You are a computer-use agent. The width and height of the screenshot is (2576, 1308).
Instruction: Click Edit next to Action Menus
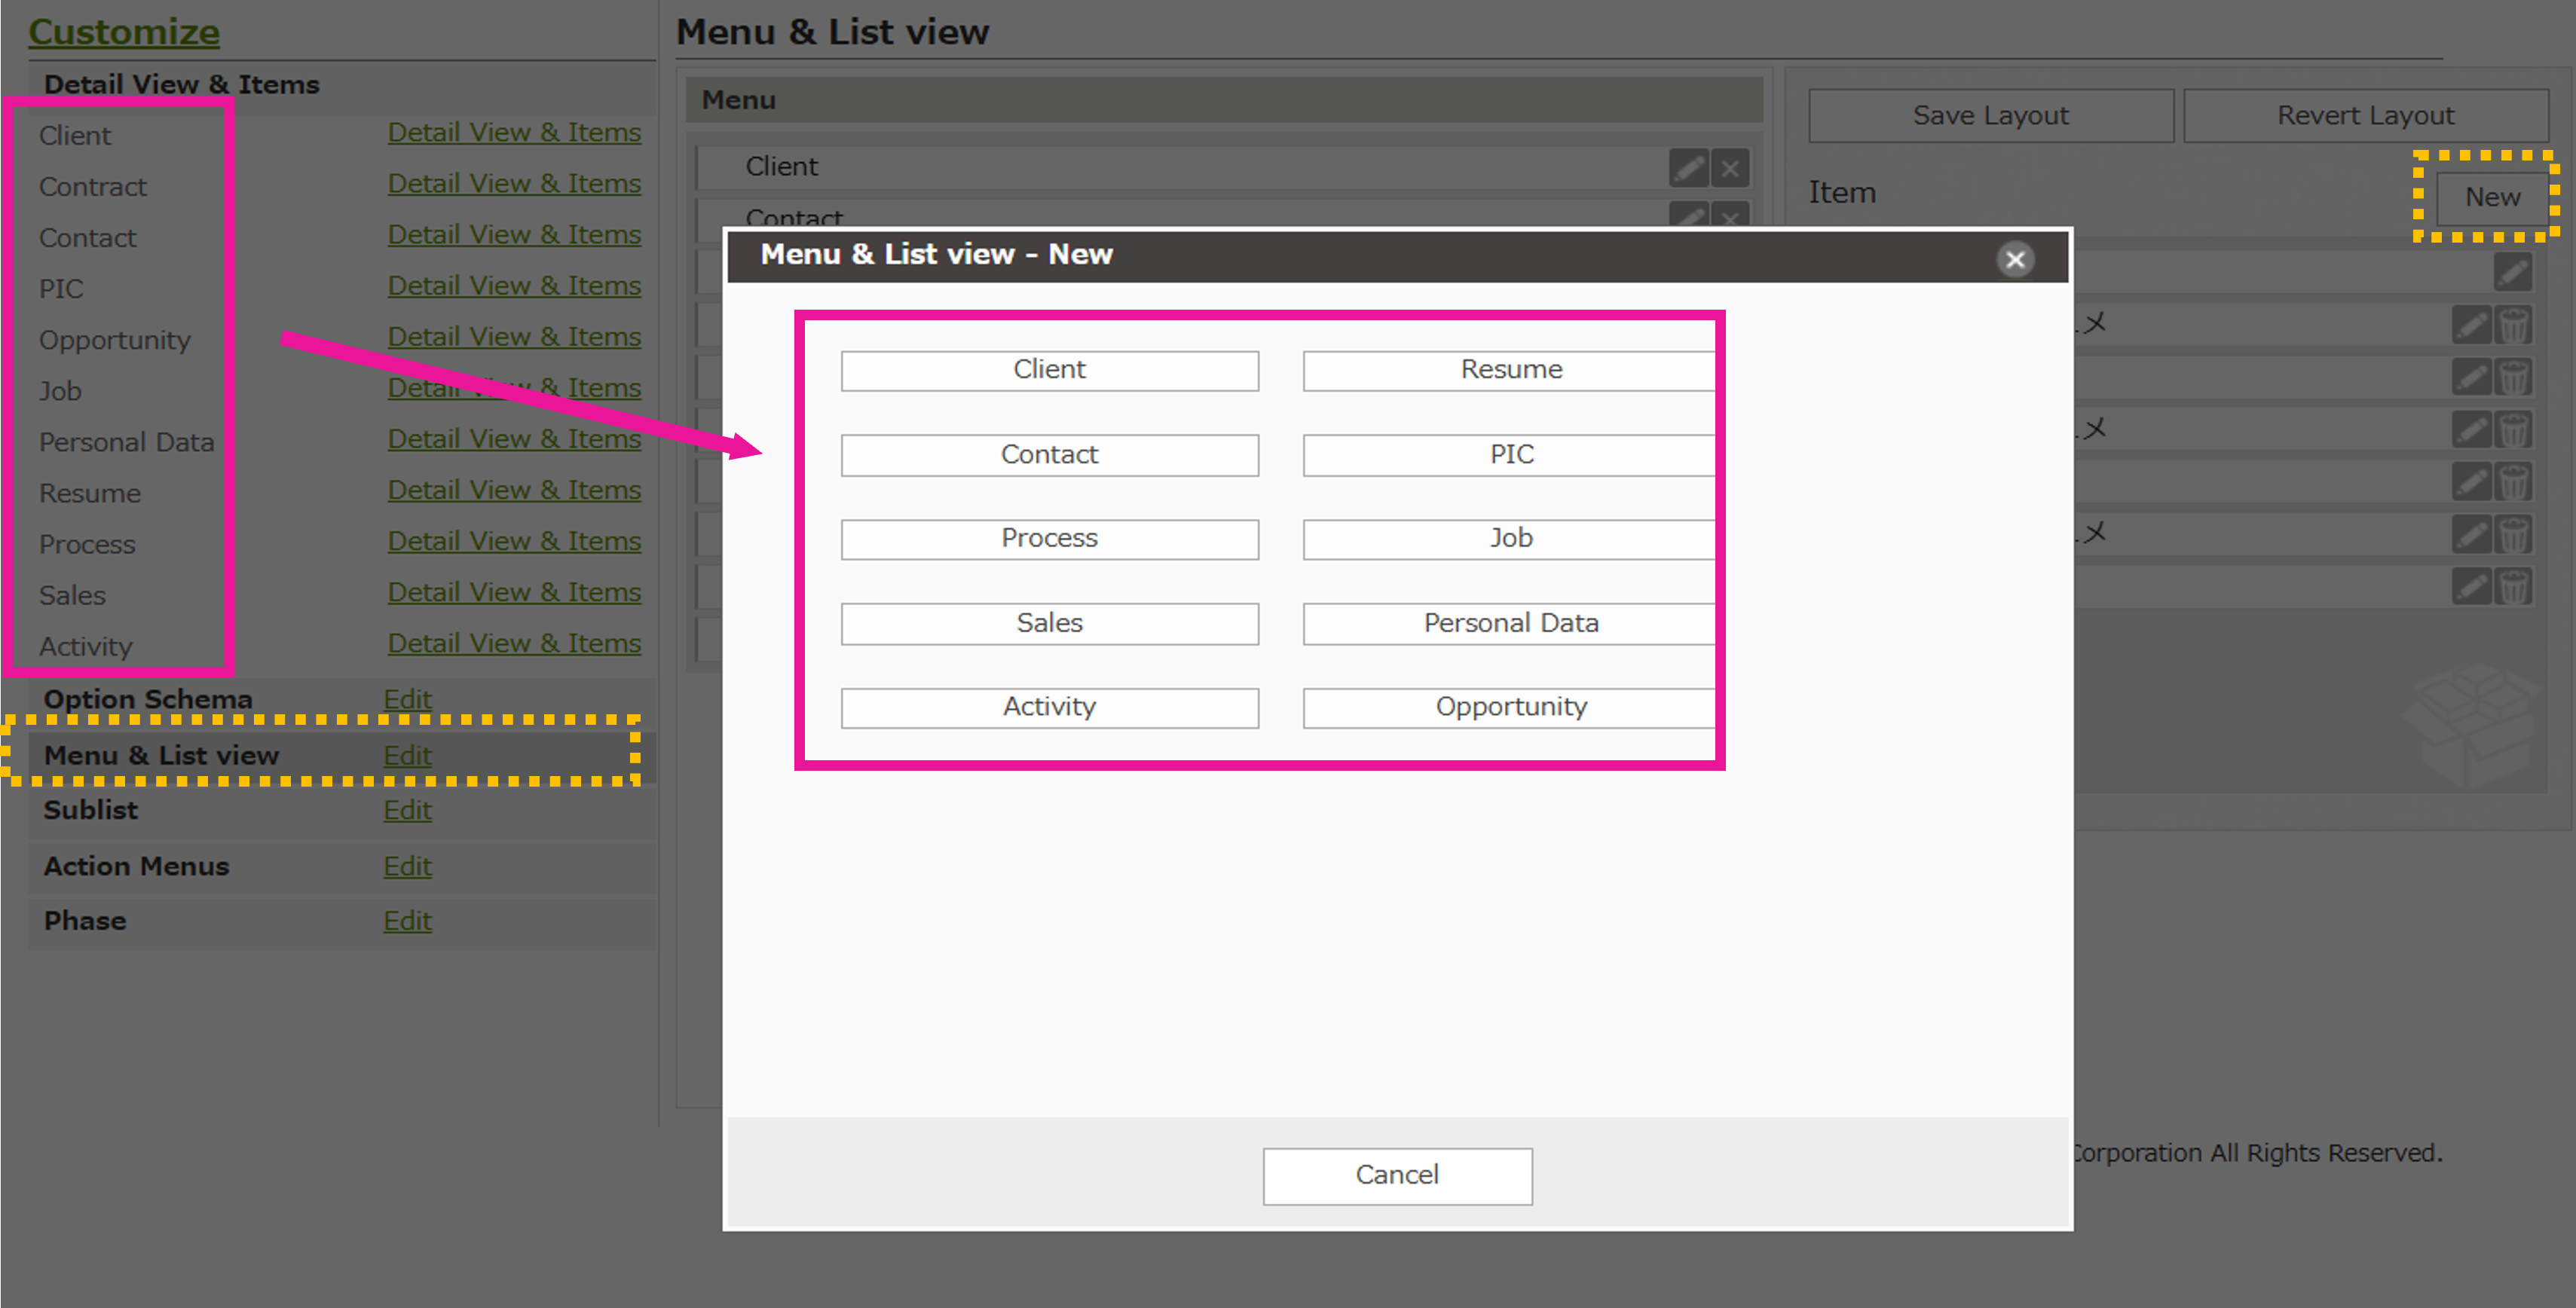[407, 866]
